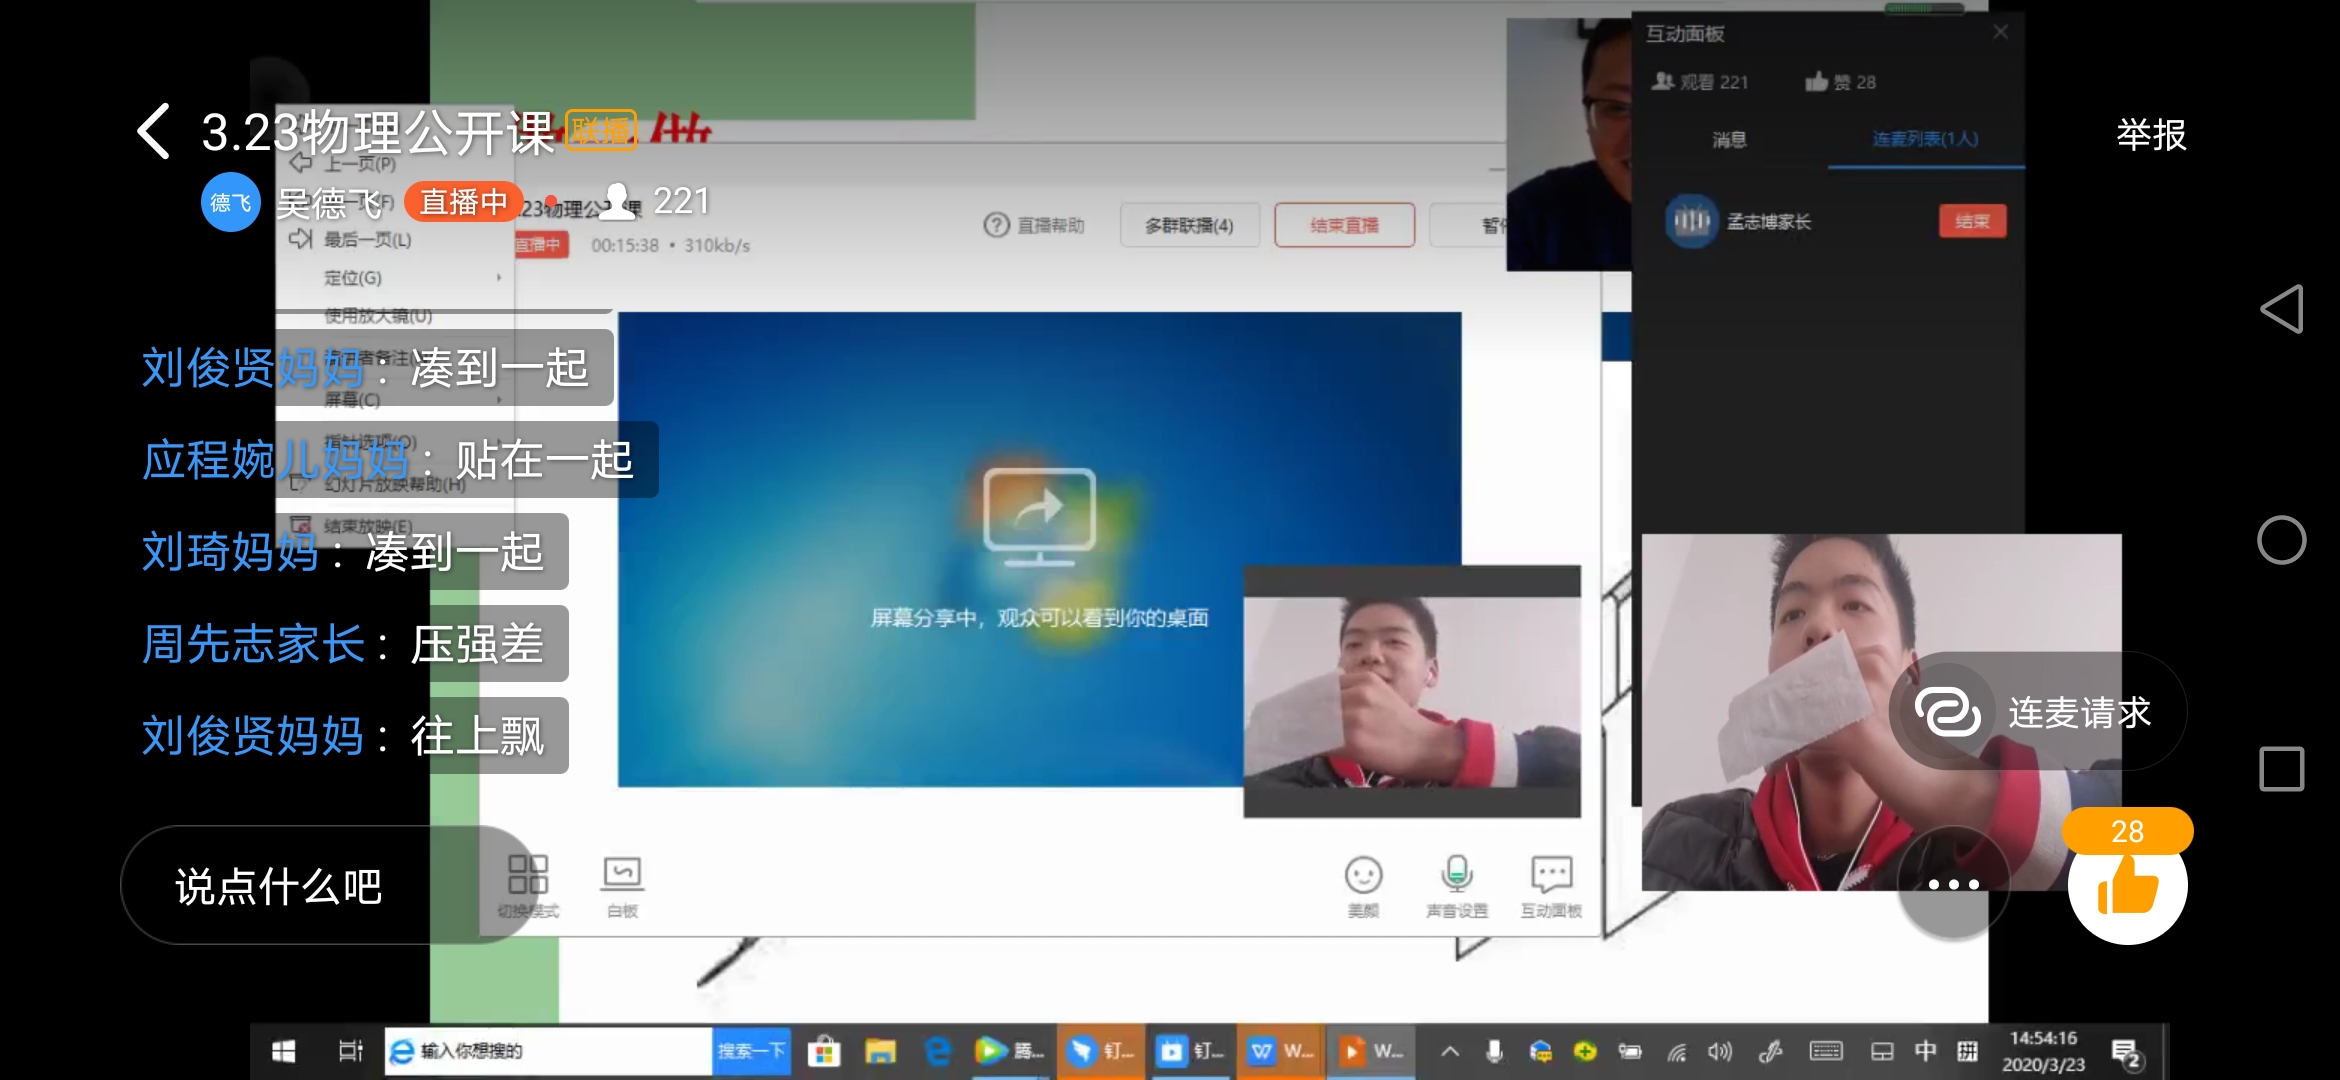The width and height of the screenshot is (2340, 1080).
Task: Toggle the 中 input method indicator
Action: [x=1925, y=1051]
